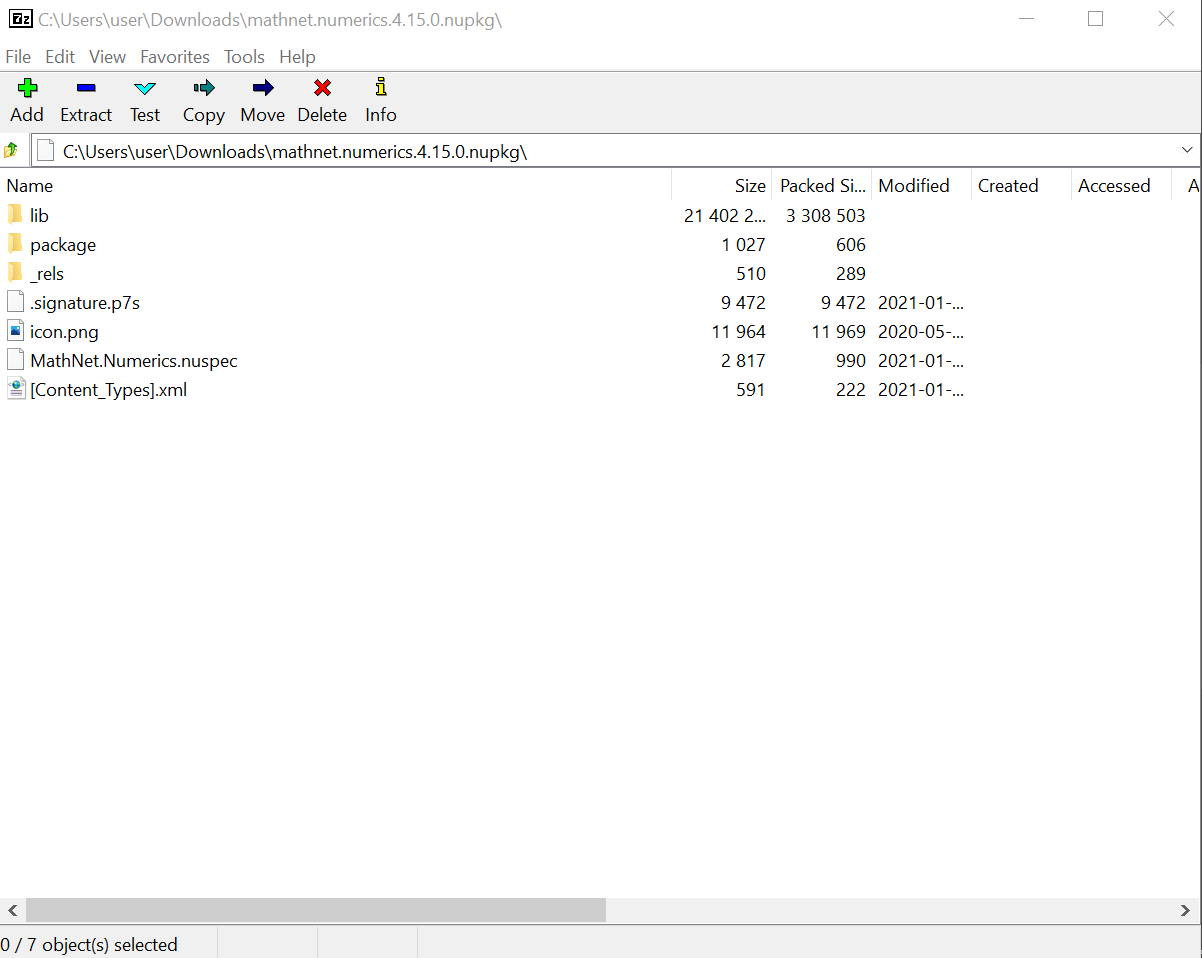Click the horizontal scrollbar thumb
This screenshot has width=1202, height=958.
pyautogui.click(x=316, y=910)
